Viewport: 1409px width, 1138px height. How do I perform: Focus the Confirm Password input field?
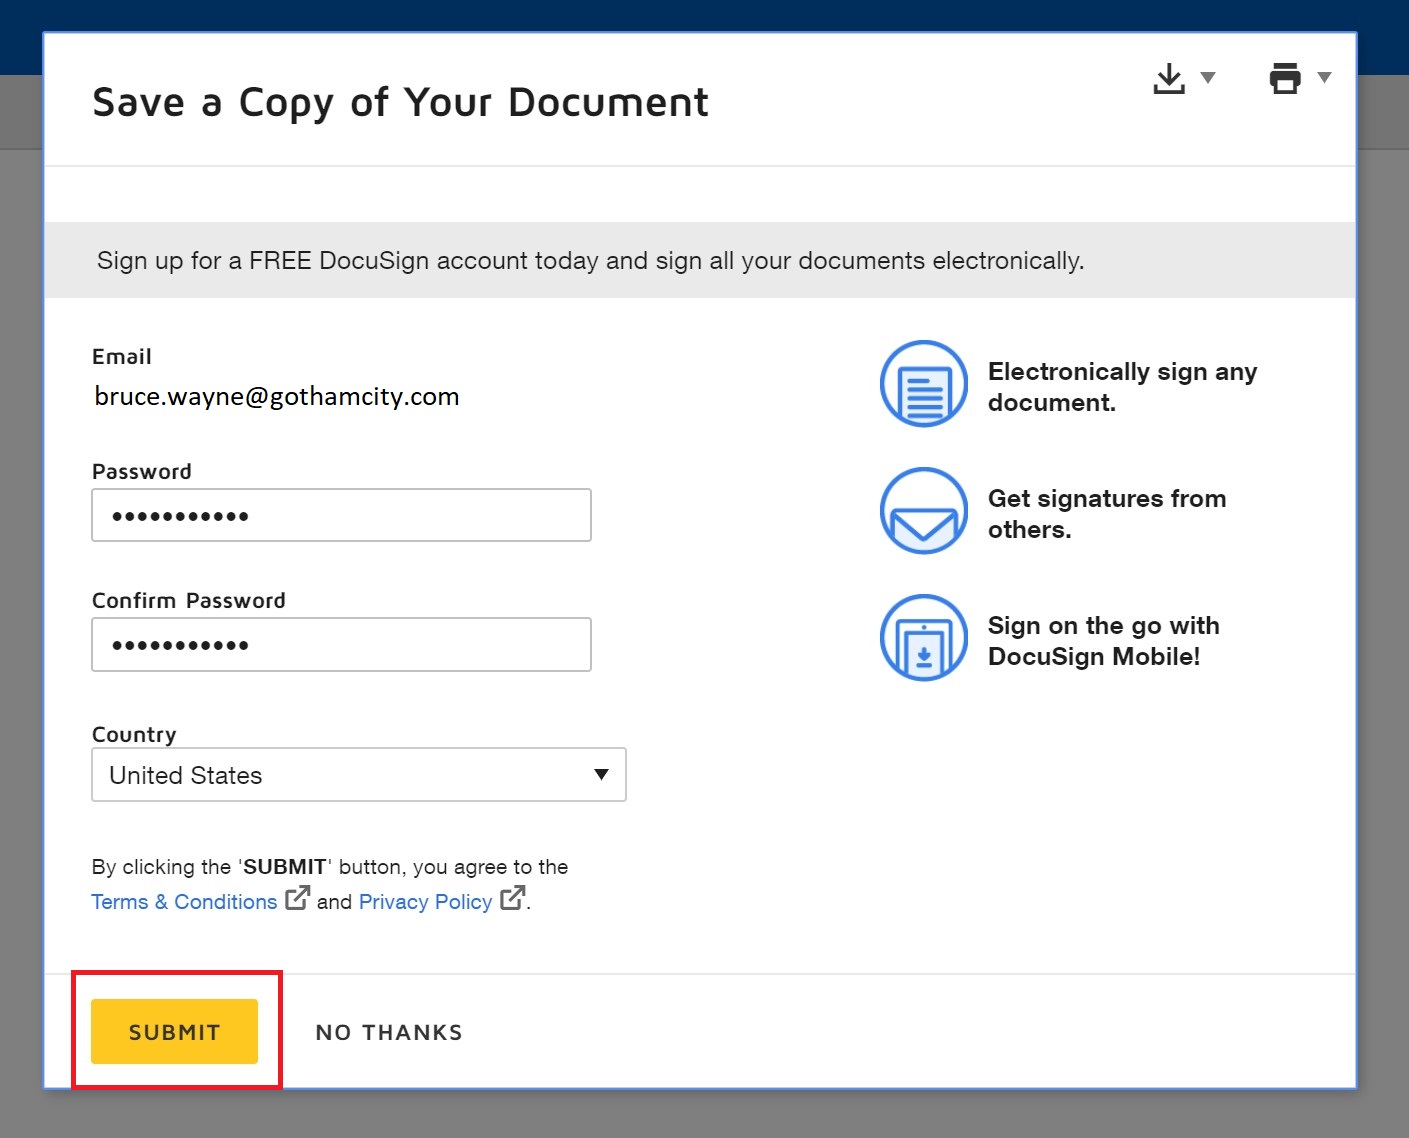[x=341, y=644]
